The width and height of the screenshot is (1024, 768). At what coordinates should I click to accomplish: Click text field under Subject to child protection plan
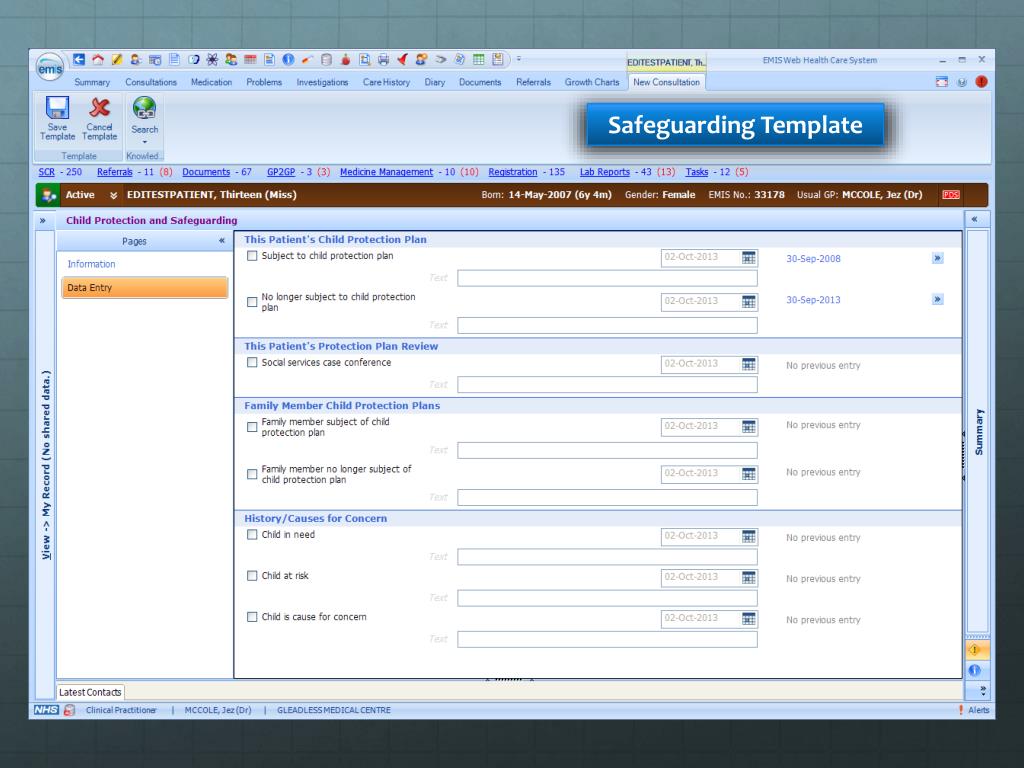point(607,279)
